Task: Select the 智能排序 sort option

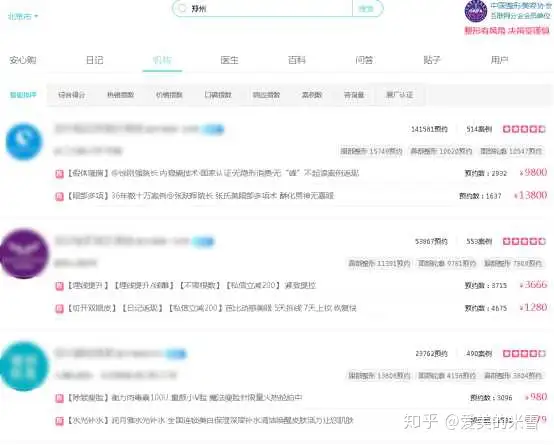Action: [23, 95]
